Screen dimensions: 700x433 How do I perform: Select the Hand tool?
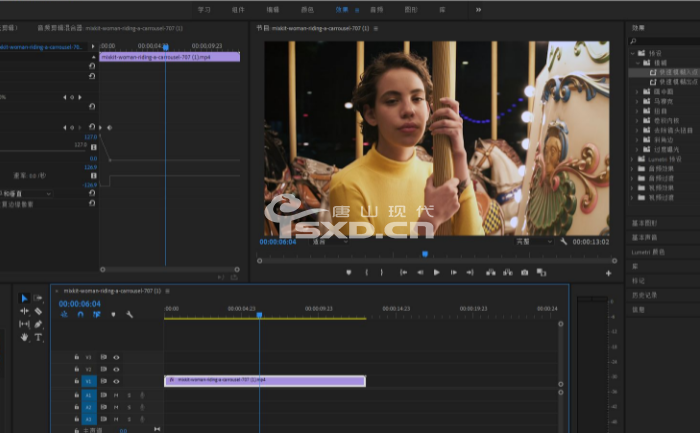(24, 337)
